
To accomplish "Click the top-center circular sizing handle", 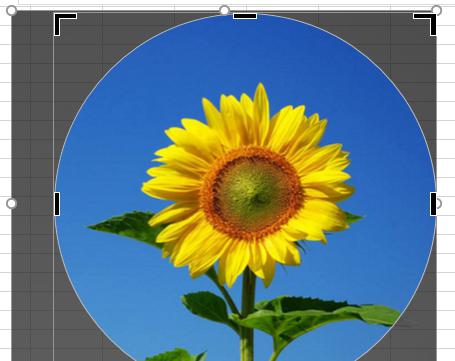I will [224, 10].
